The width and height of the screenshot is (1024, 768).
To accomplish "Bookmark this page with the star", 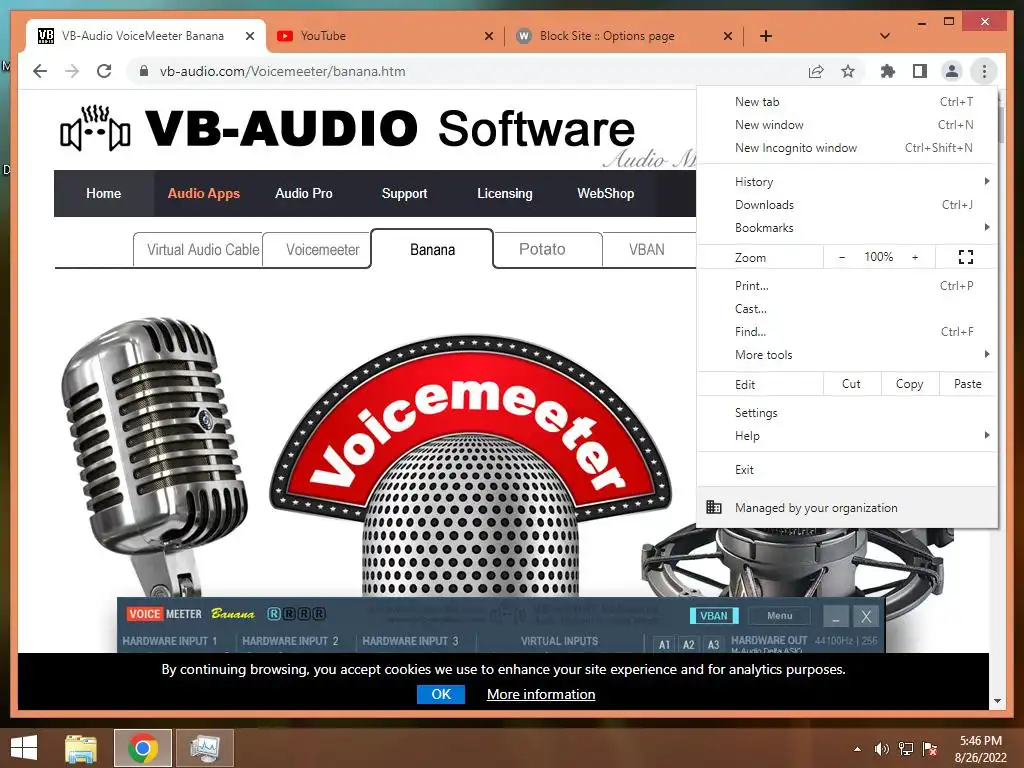I will coord(848,71).
